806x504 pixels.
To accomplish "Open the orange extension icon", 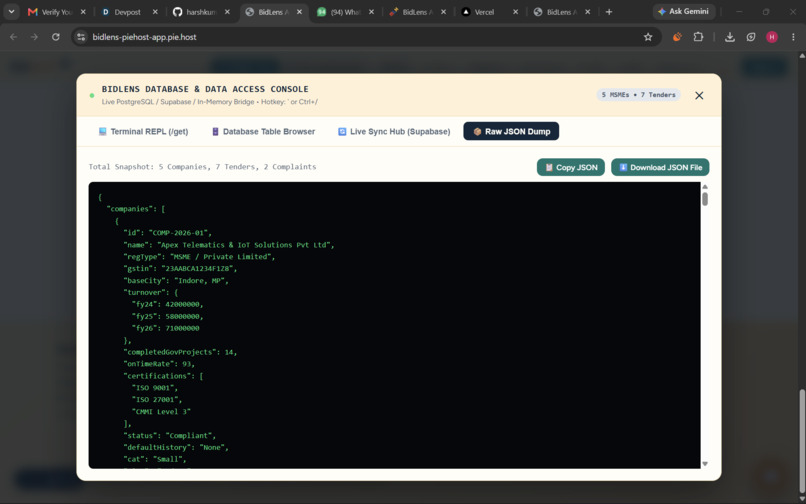I will (x=677, y=37).
